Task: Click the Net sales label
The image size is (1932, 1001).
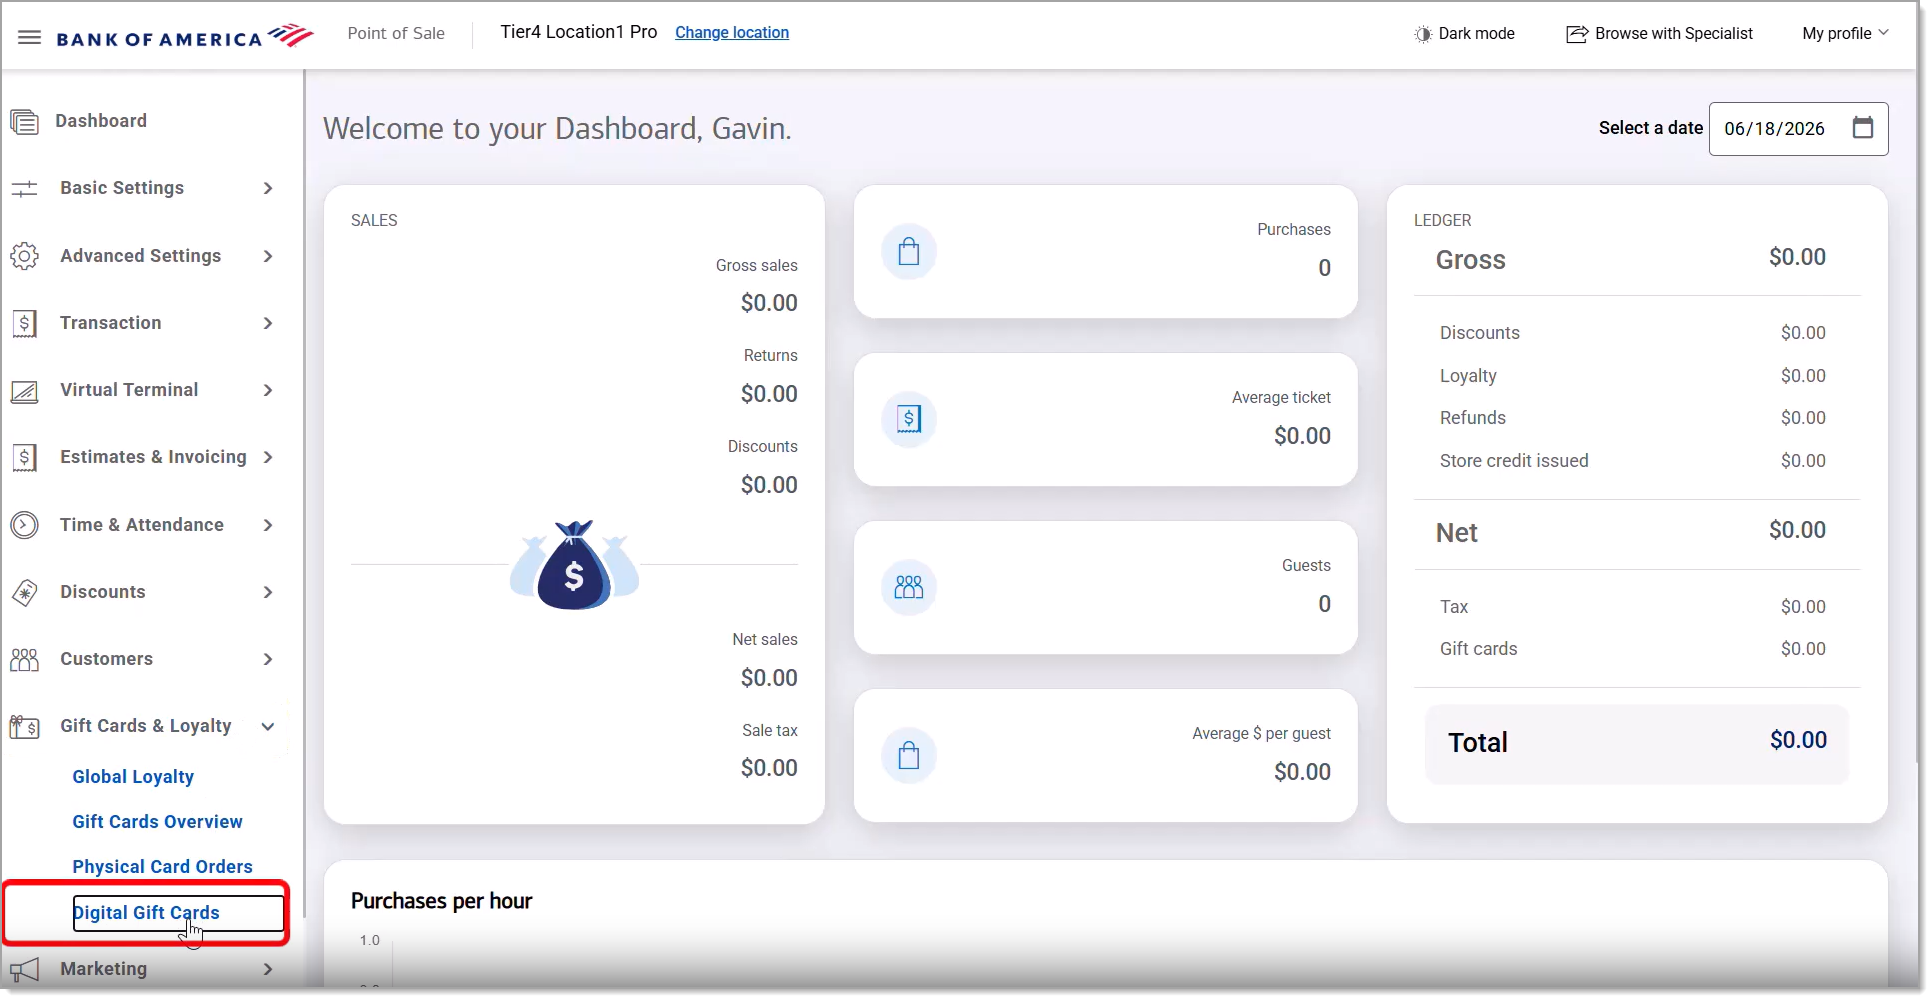Action: 765,640
